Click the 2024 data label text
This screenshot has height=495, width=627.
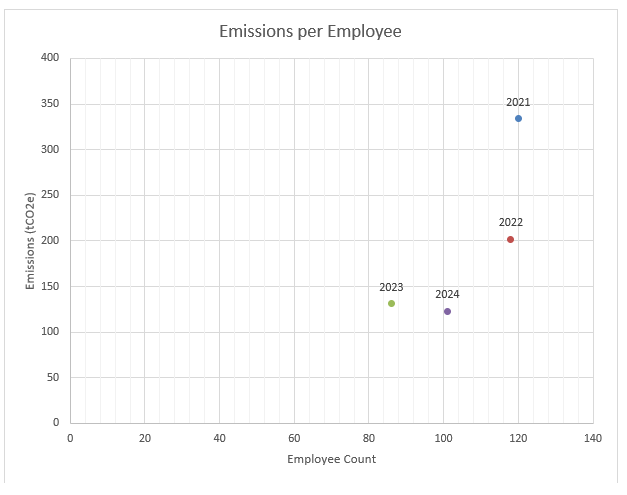coord(447,295)
